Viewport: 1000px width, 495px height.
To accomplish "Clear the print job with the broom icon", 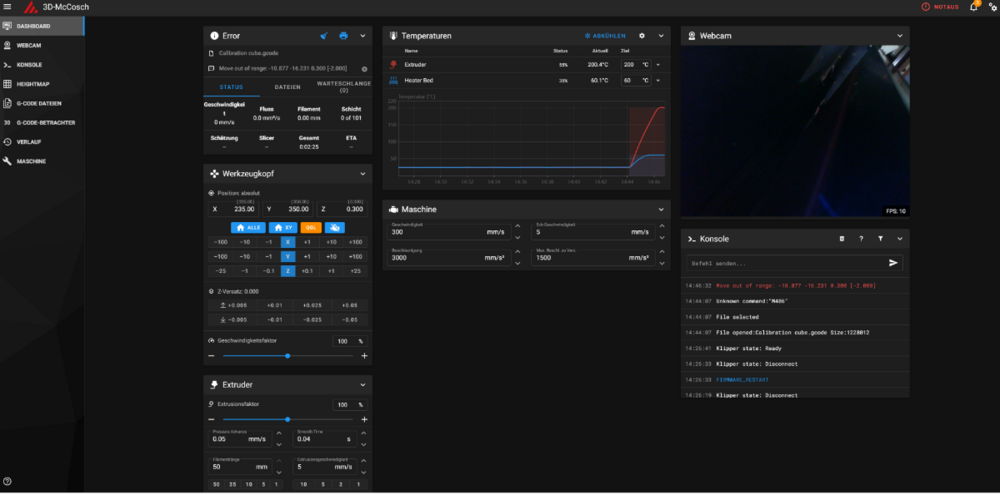I will [324, 36].
